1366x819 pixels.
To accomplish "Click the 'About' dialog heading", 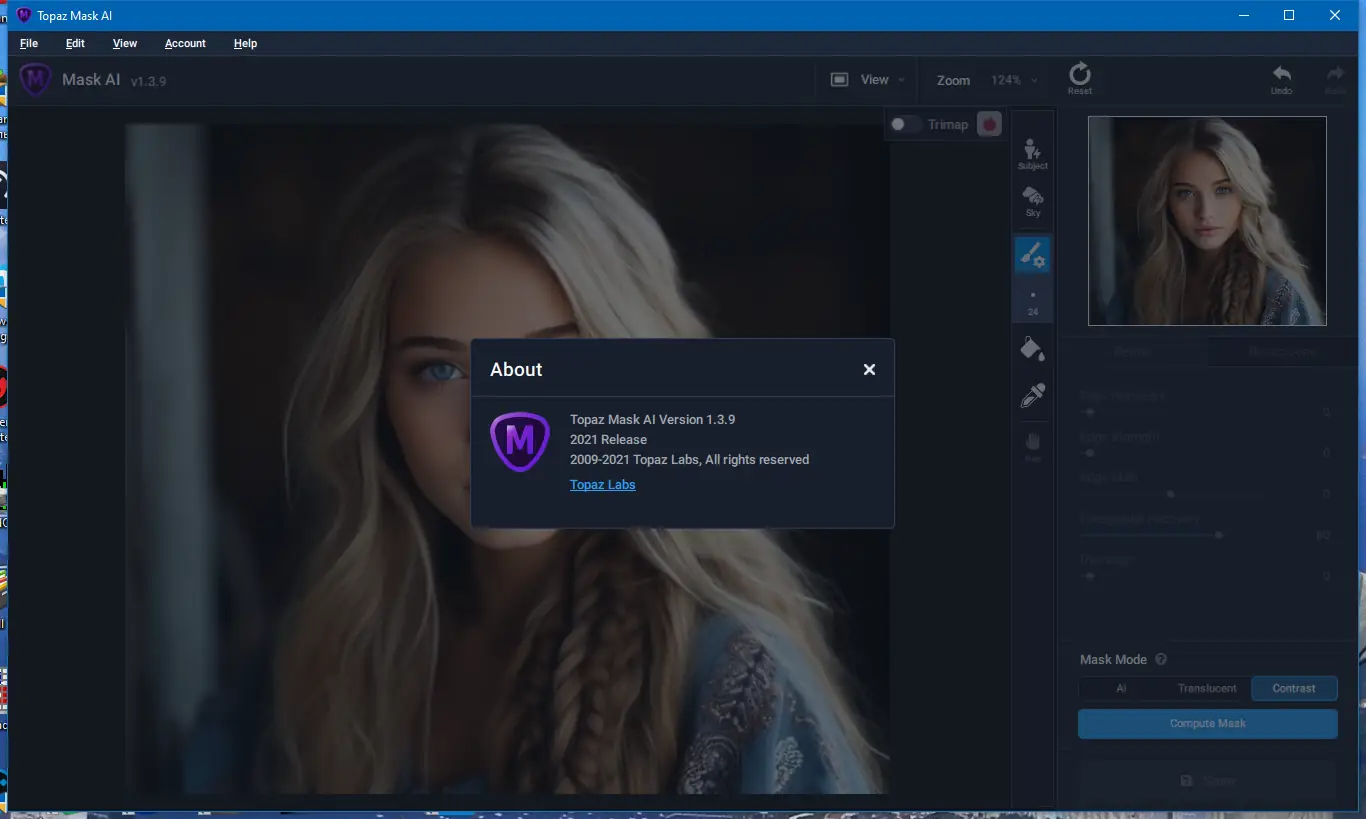I will point(516,369).
